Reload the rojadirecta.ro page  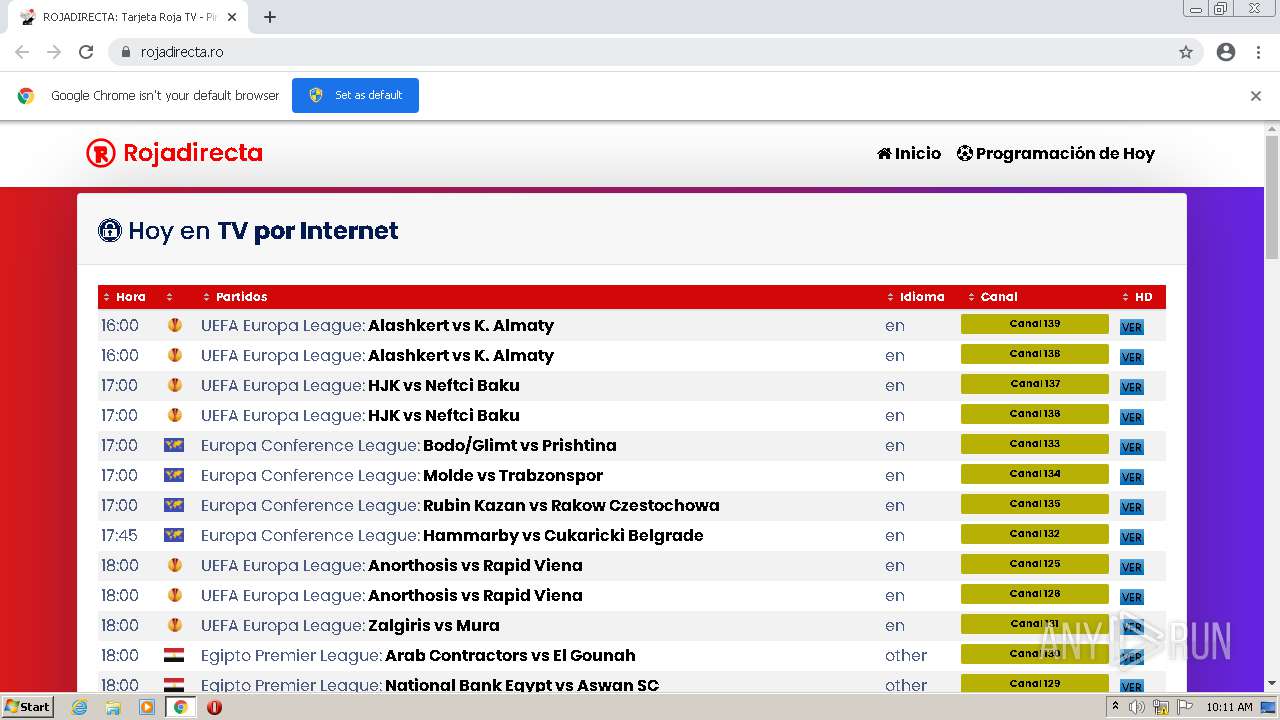coord(86,52)
